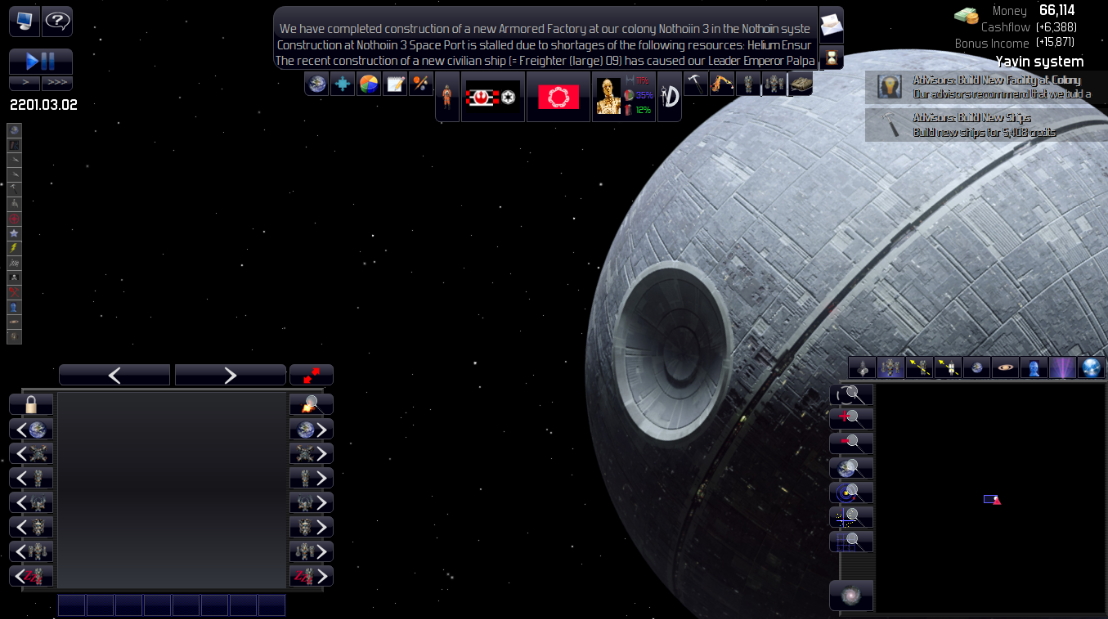1108x619 pixels.
Task: Toggle play/pause game speed
Action: [40, 61]
